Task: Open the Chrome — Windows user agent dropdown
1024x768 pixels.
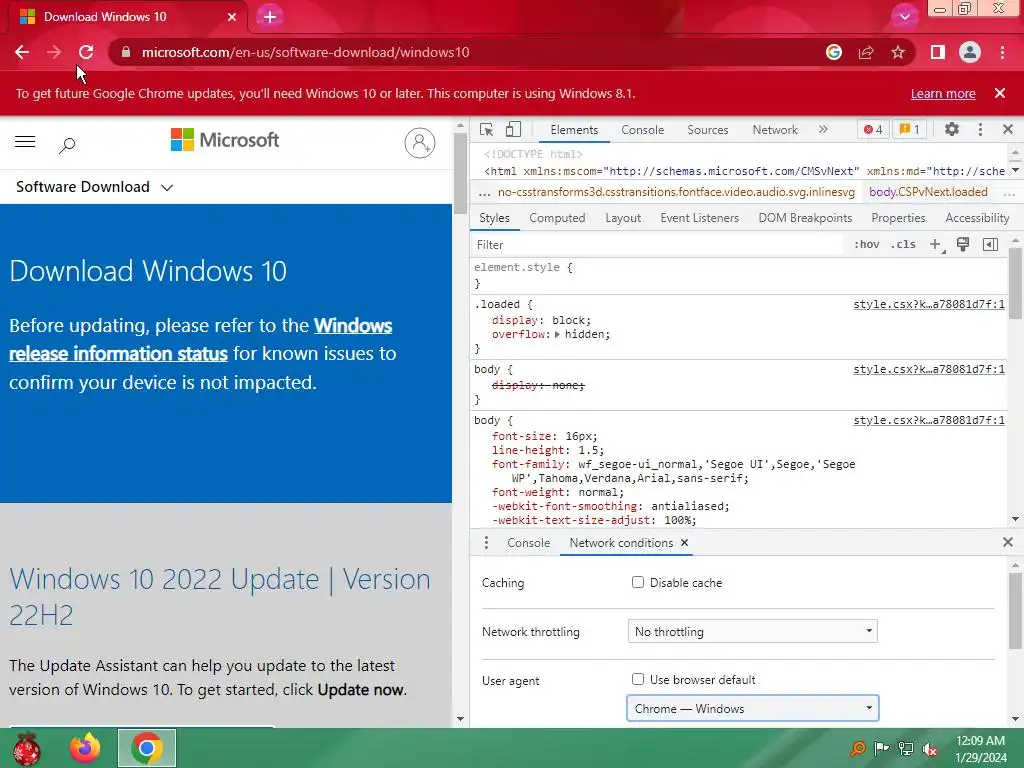Action: 752,709
